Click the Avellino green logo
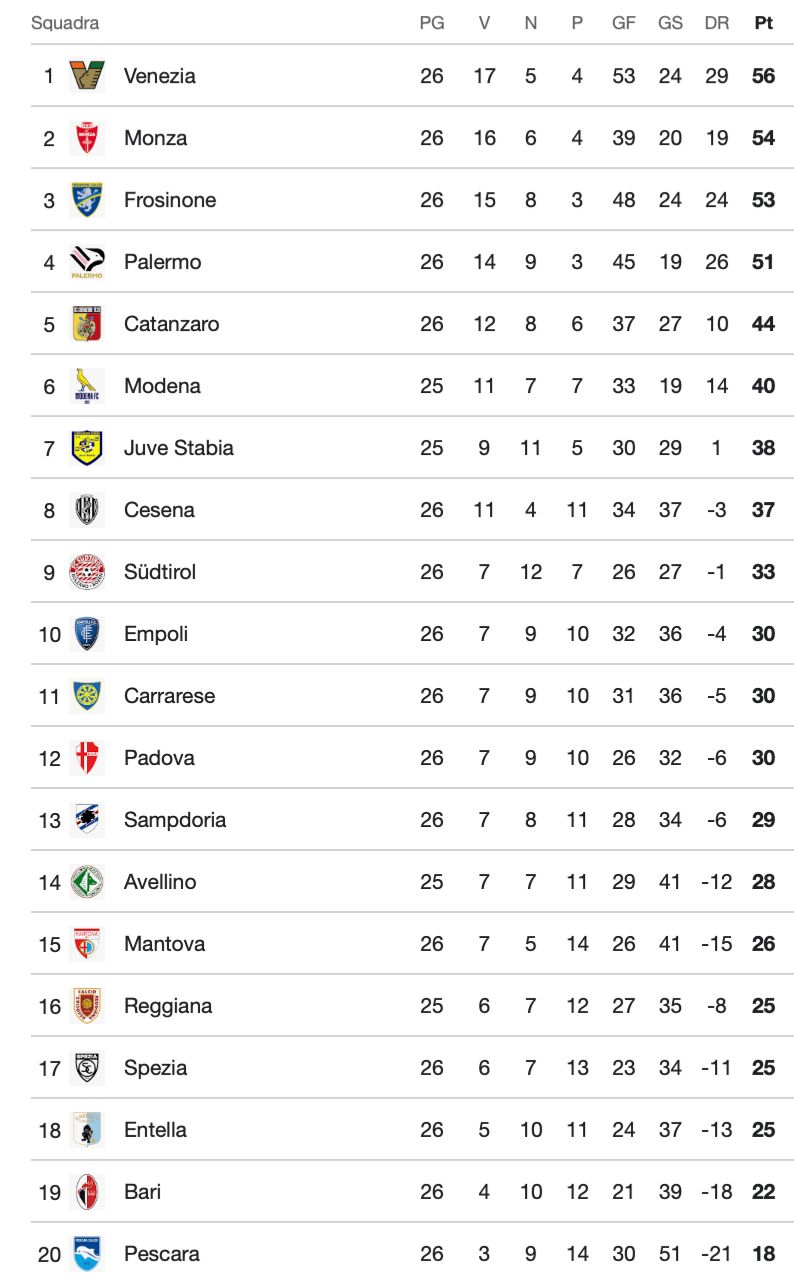Image resolution: width=794 pixels, height=1280 pixels. click(x=87, y=882)
